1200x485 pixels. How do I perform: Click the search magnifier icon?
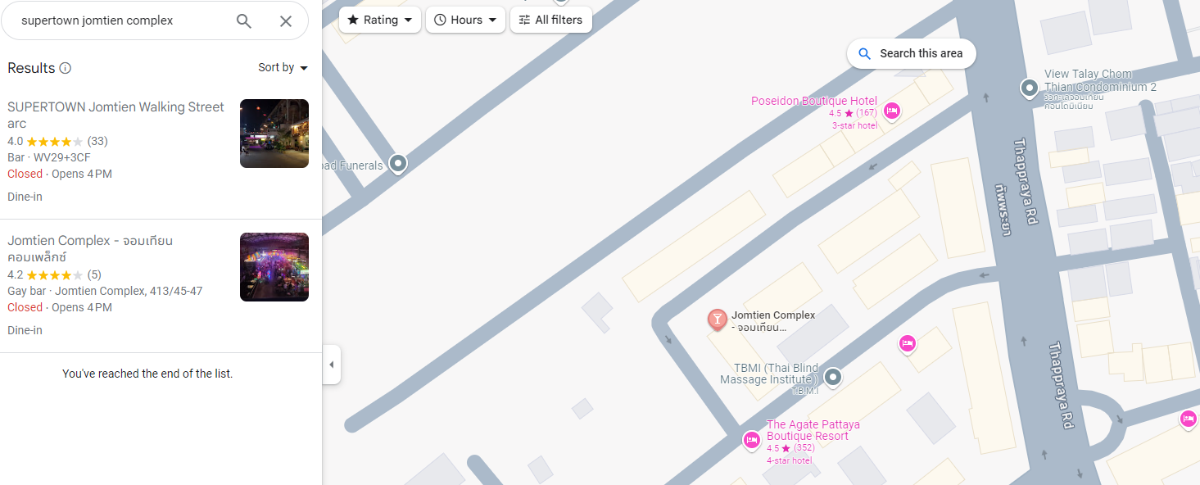click(x=244, y=21)
